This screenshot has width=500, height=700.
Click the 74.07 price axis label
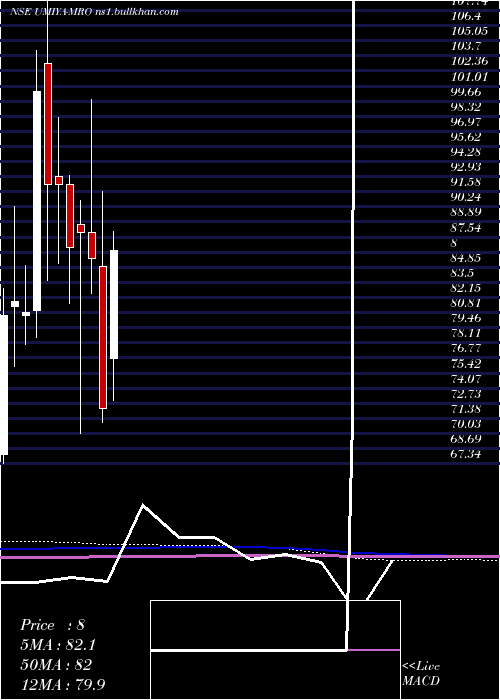click(467, 379)
